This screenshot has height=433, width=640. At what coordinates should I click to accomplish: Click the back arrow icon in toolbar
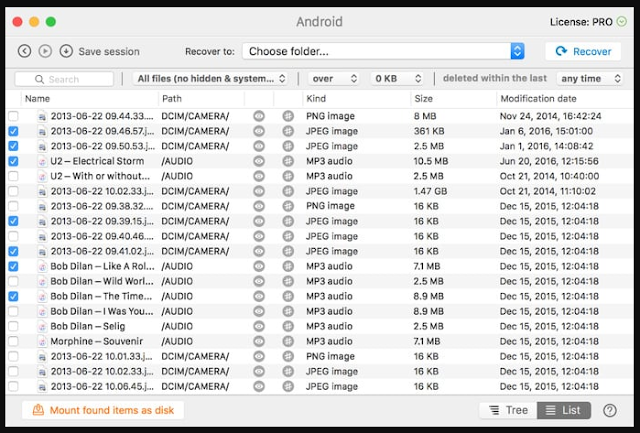click(24, 51)
